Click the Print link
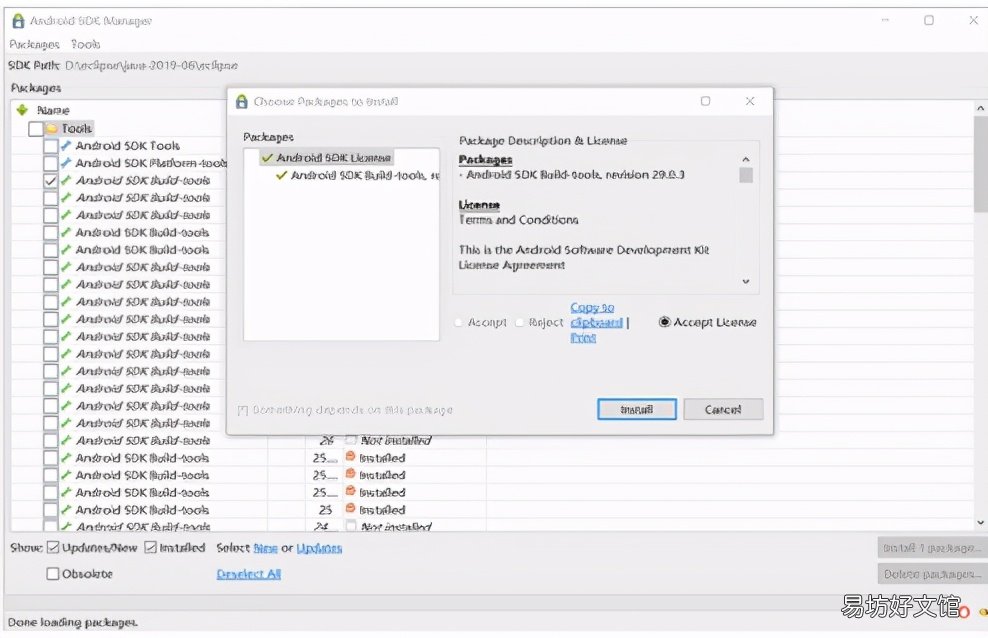Image resolution: width=988 pixels, height=638 pixels. [583, 338]
